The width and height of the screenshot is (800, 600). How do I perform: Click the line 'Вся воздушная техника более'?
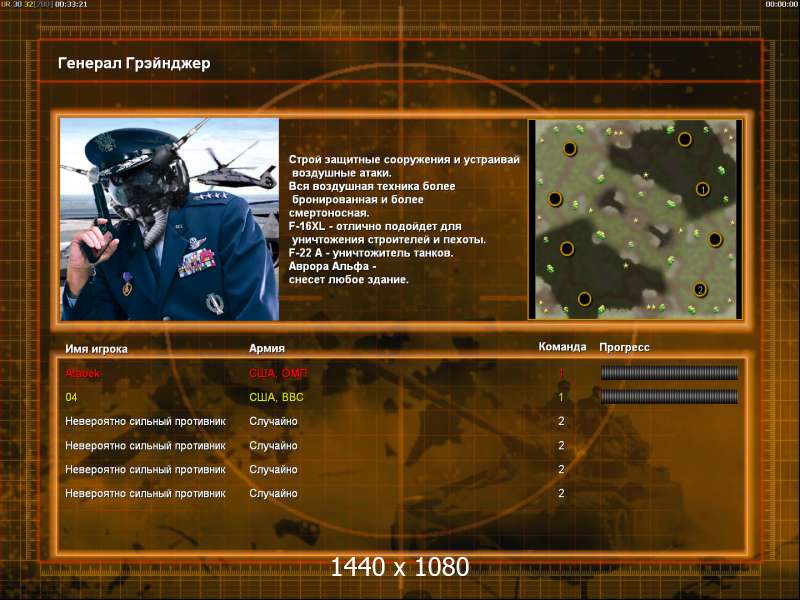372,186
